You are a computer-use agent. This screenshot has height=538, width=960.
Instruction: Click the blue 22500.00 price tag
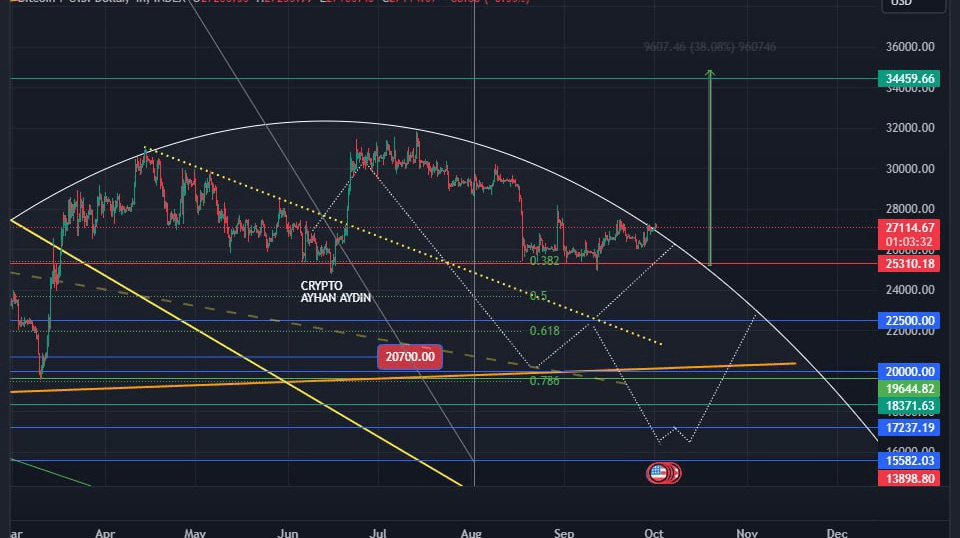pyautogui.click(x=909, y=321)
